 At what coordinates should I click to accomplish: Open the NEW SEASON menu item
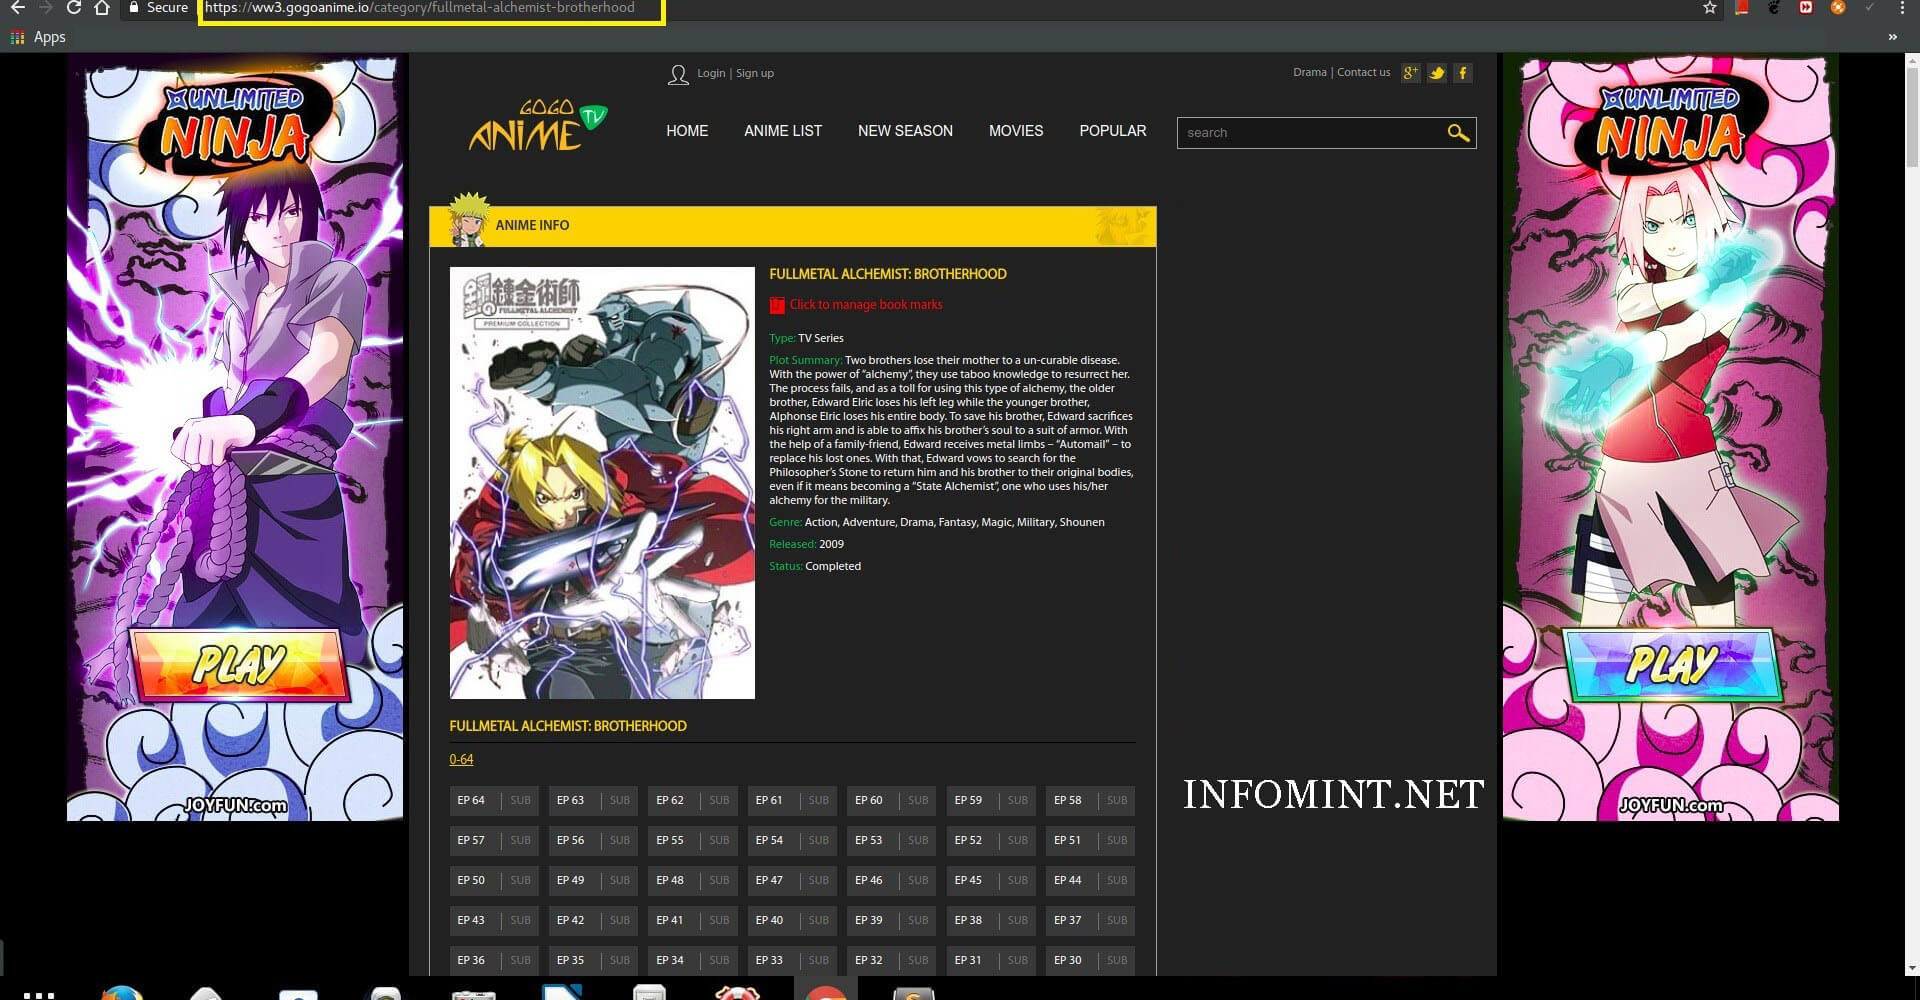[905, 131]
